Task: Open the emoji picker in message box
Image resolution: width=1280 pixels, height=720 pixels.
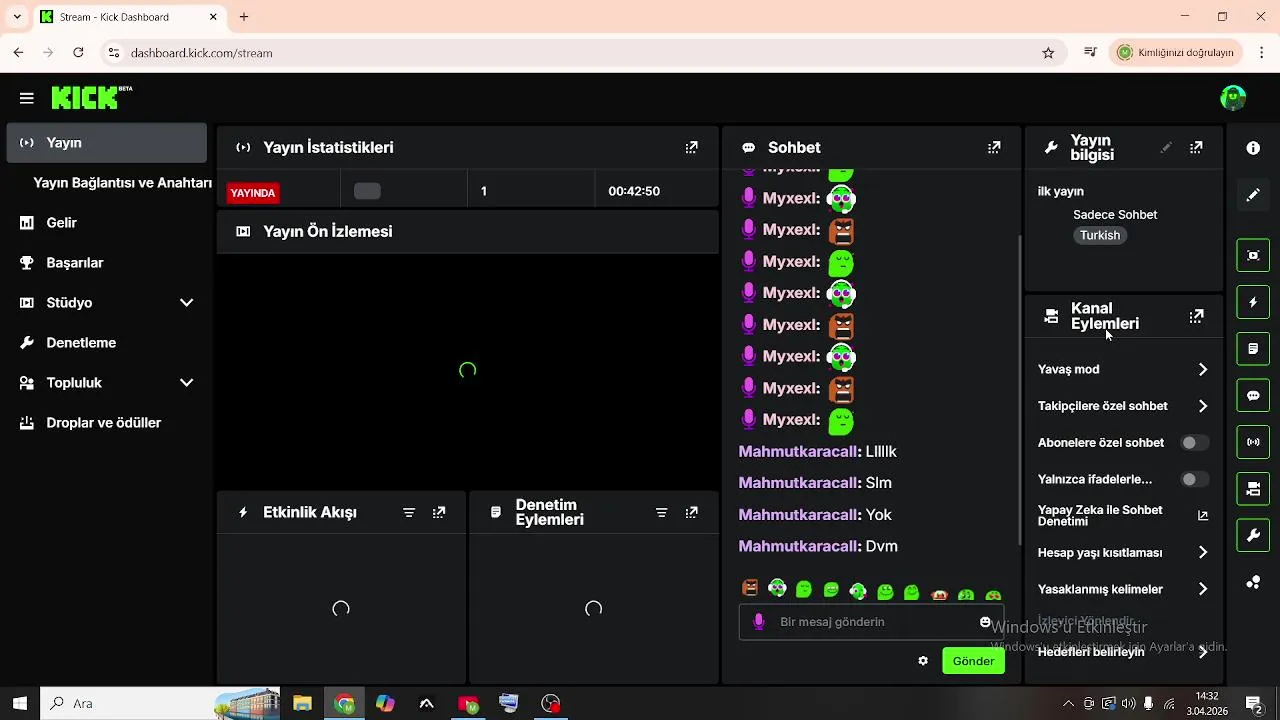Action: click(985, 622)
